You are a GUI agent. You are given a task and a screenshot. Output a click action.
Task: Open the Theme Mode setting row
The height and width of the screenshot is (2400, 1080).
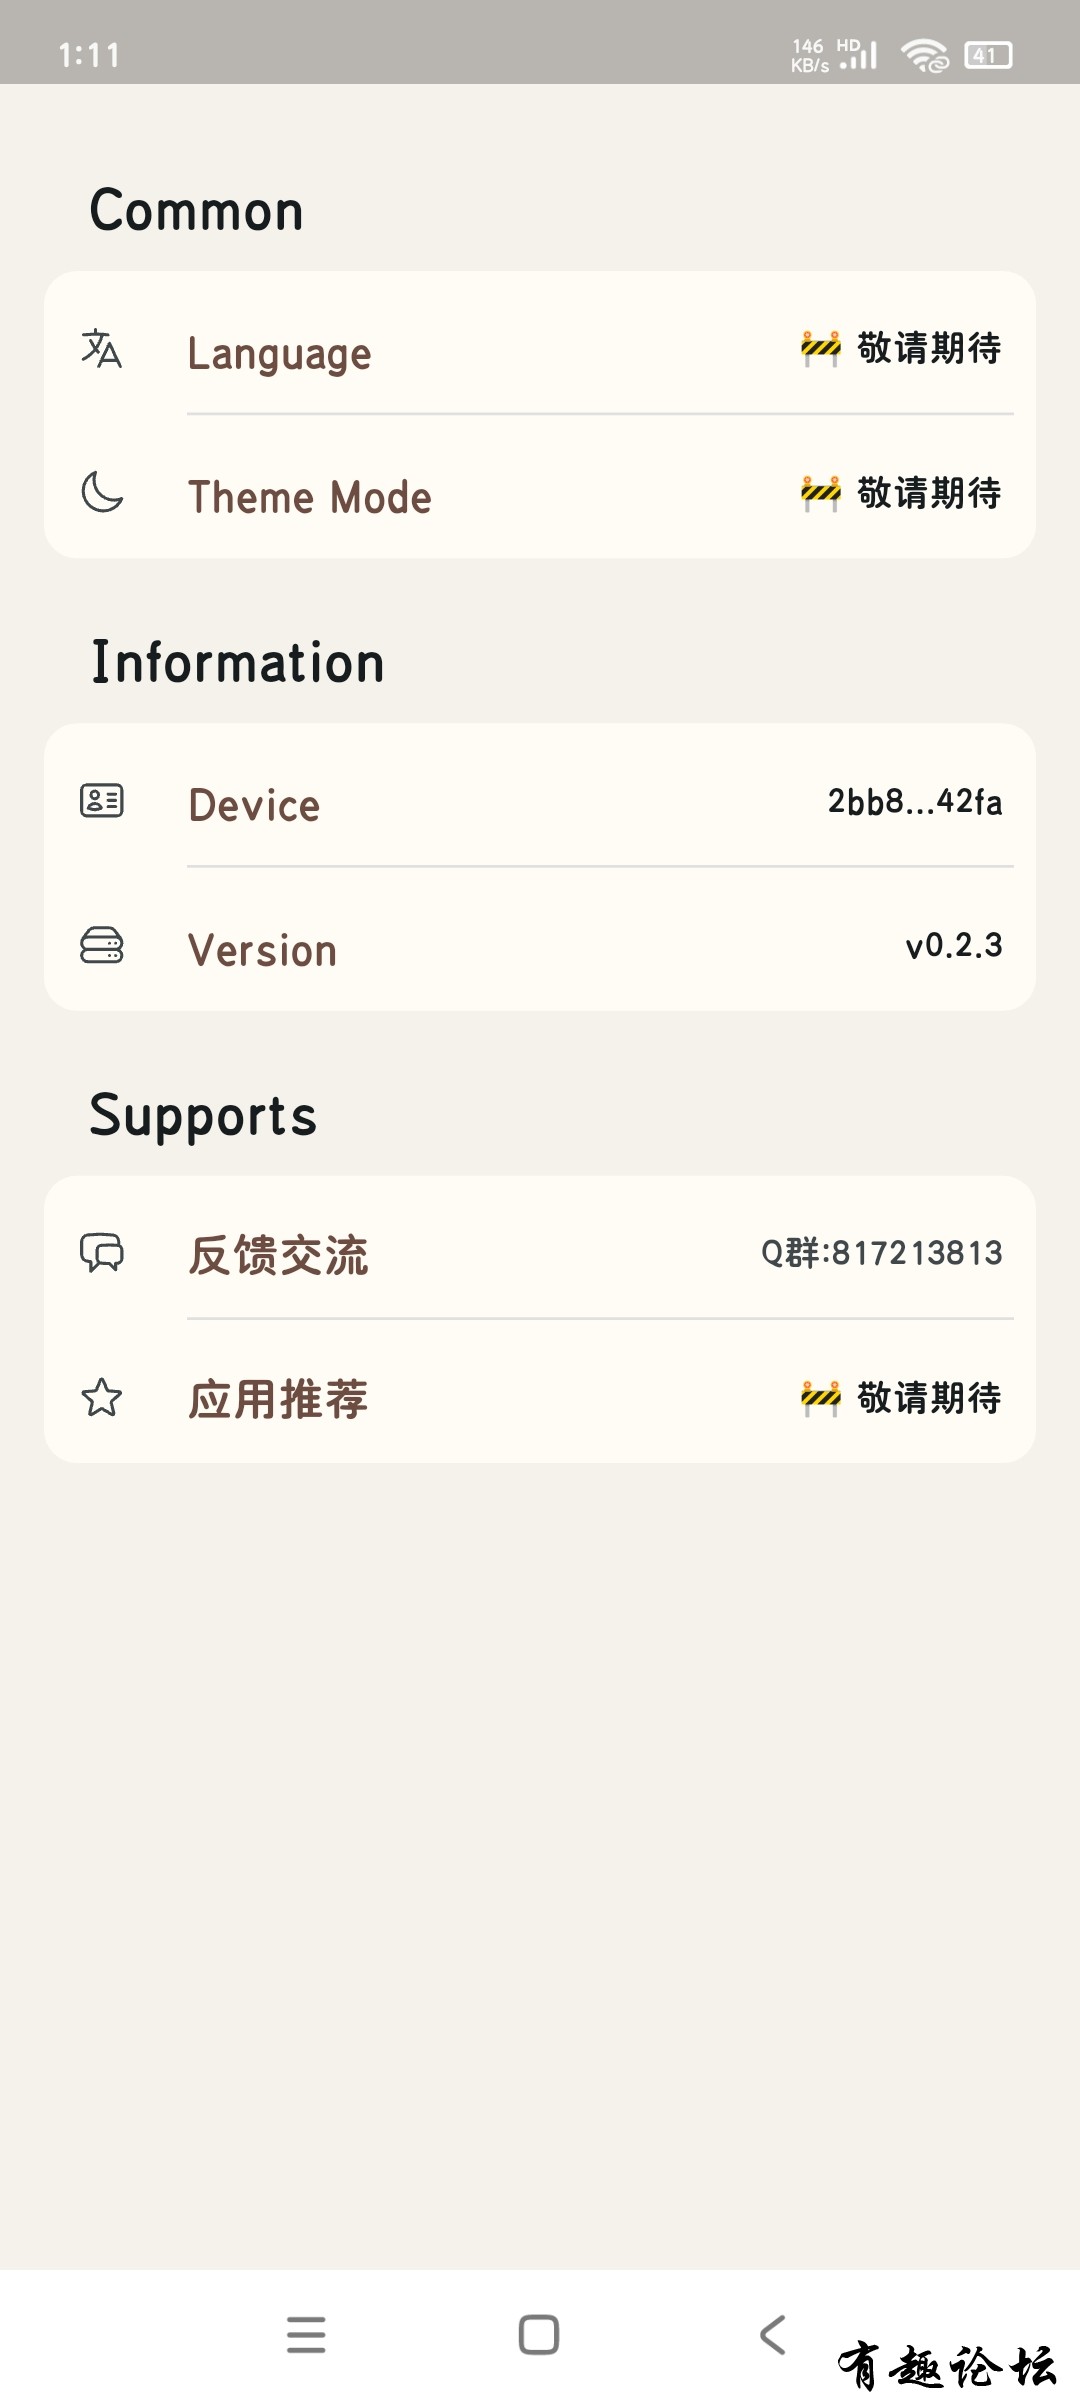(540, 487)
